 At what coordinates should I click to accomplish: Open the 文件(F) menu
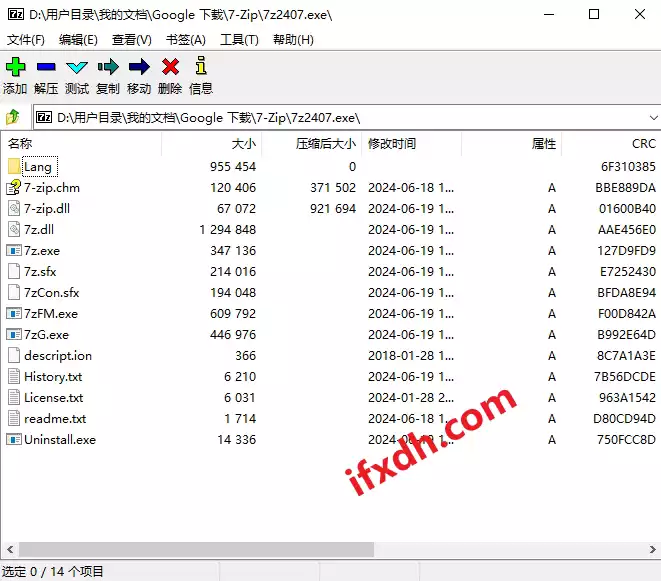pos(26,40)
